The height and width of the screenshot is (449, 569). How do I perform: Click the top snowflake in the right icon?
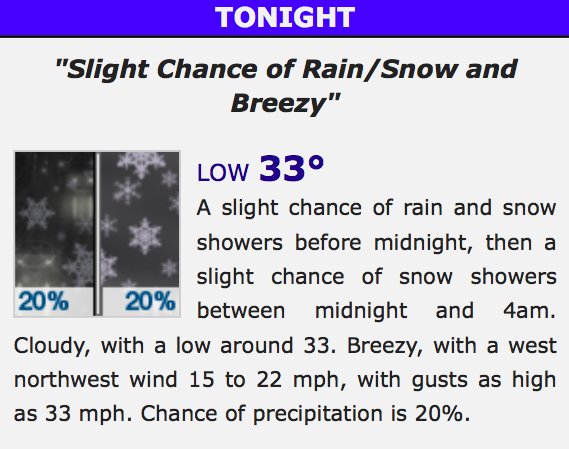[142, 164]
